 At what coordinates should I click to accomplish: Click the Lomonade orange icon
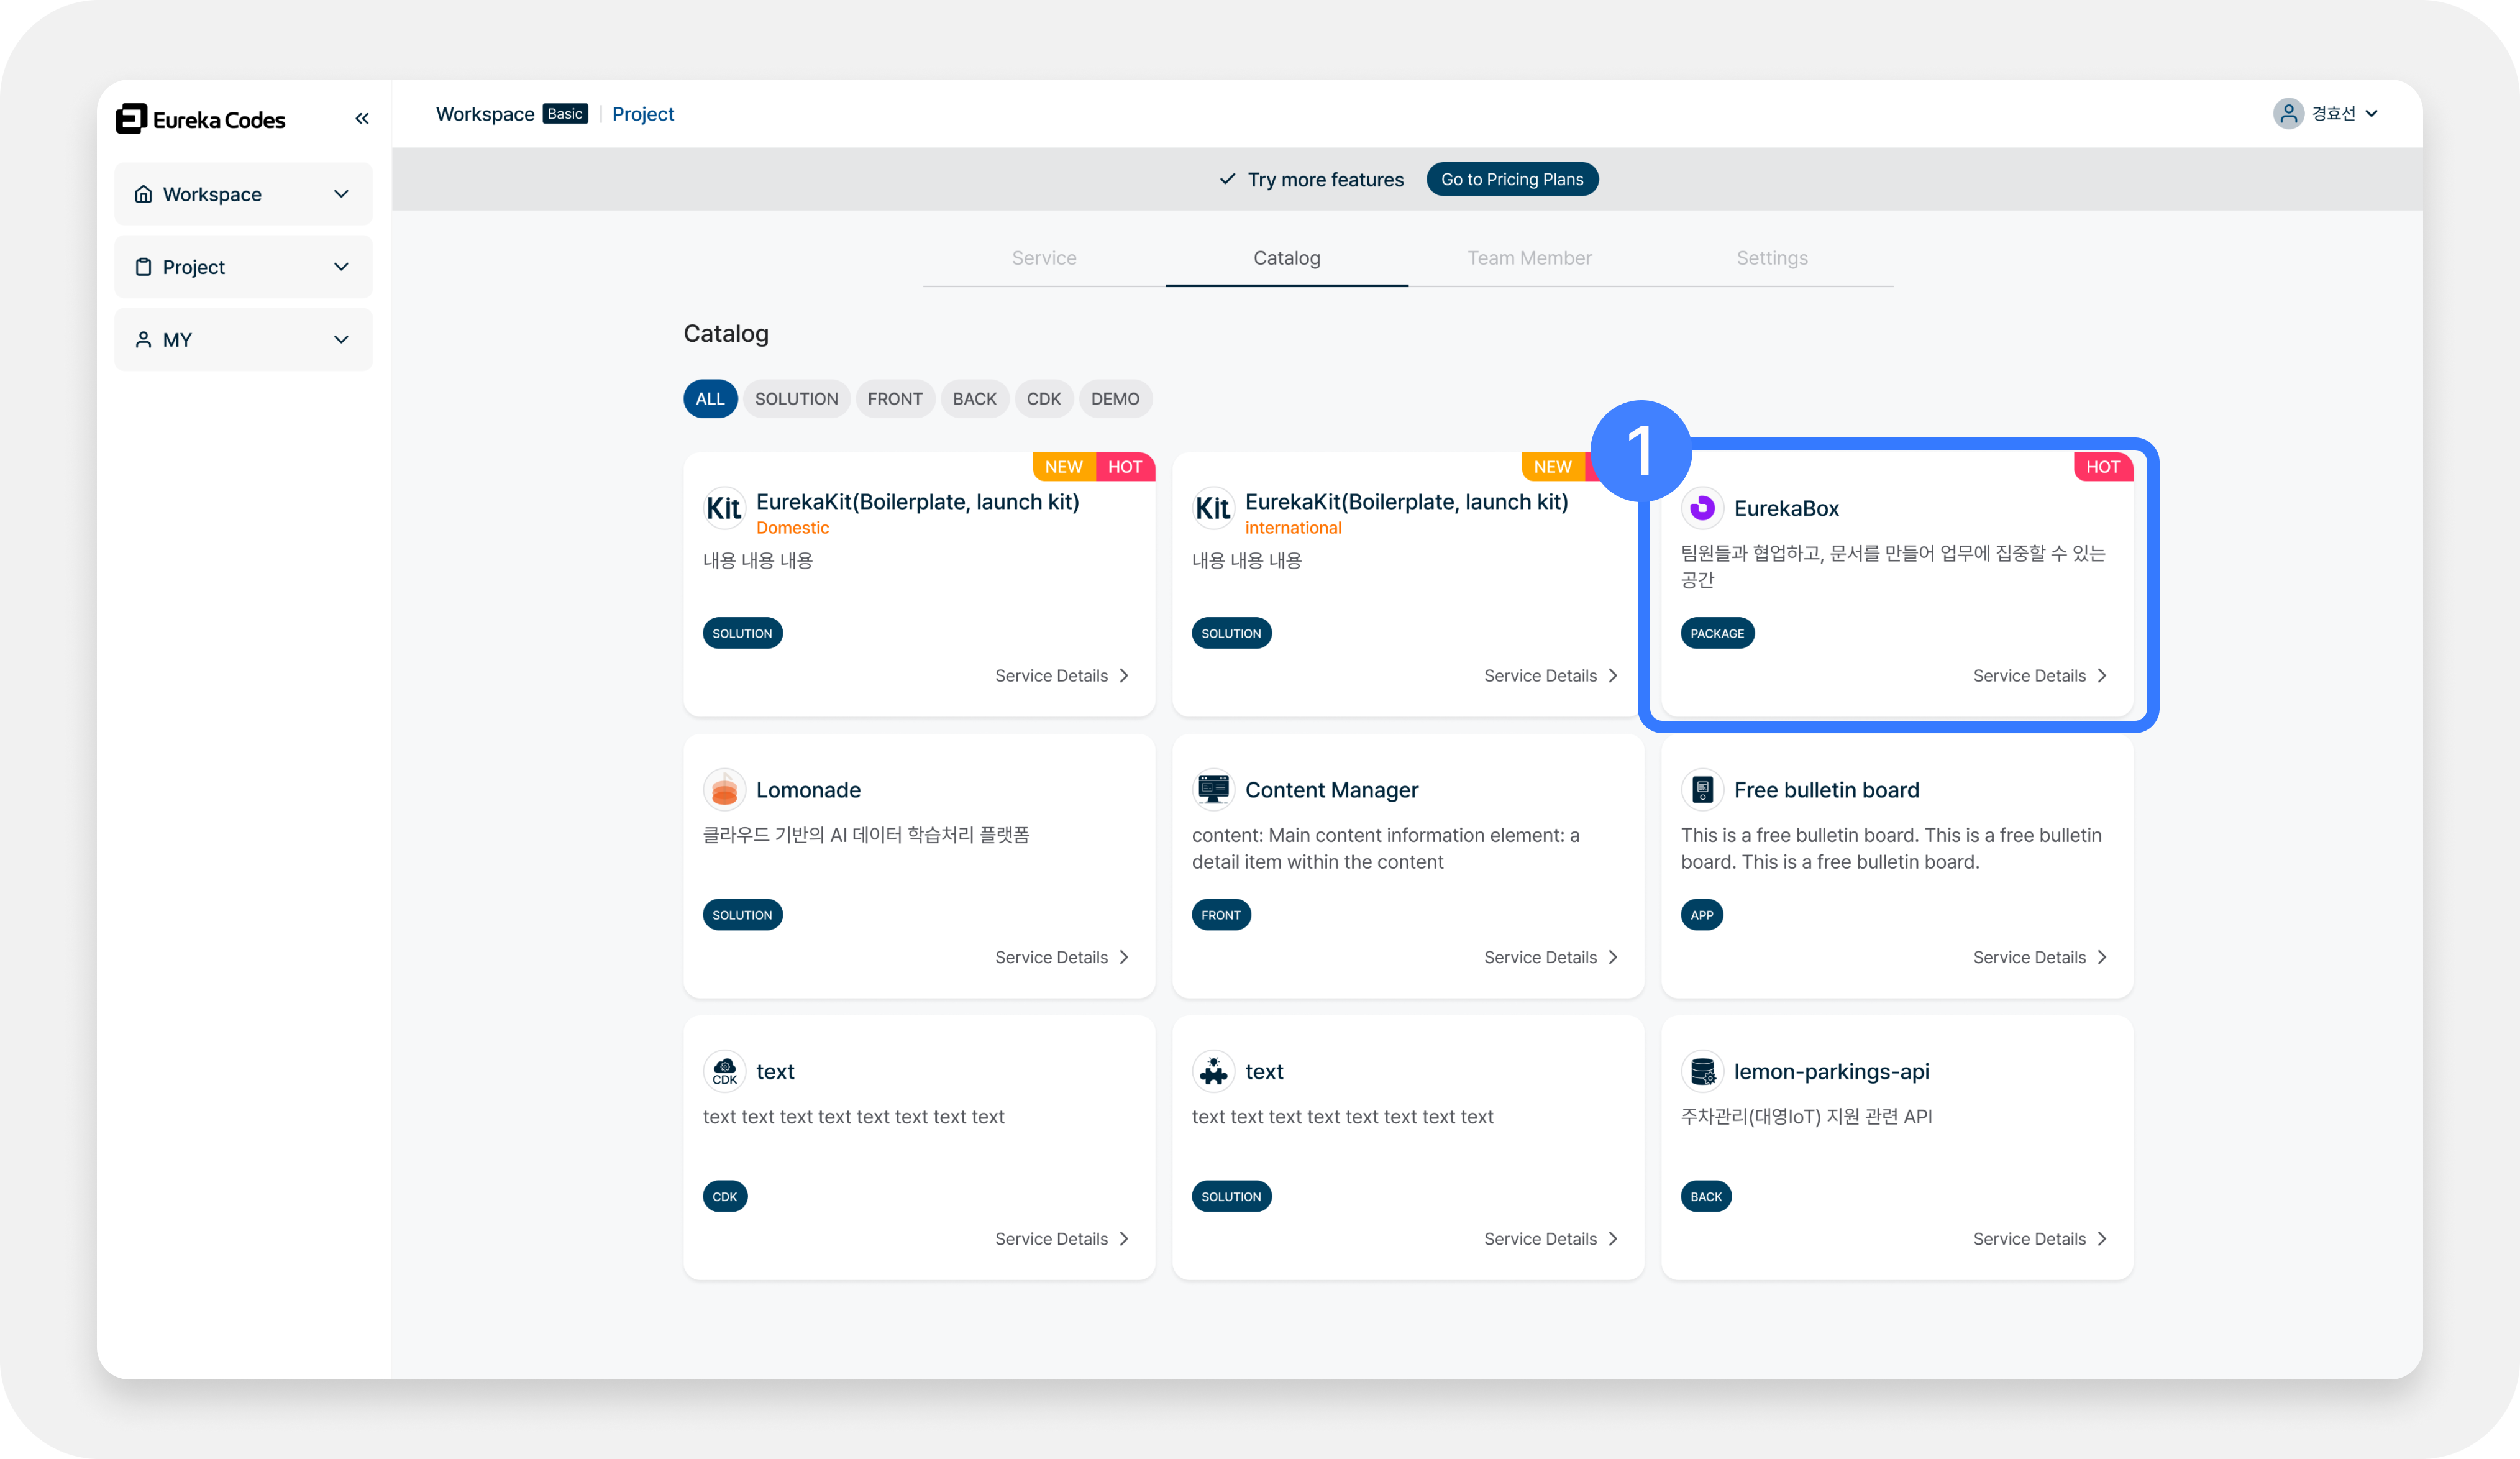point(724,790)
